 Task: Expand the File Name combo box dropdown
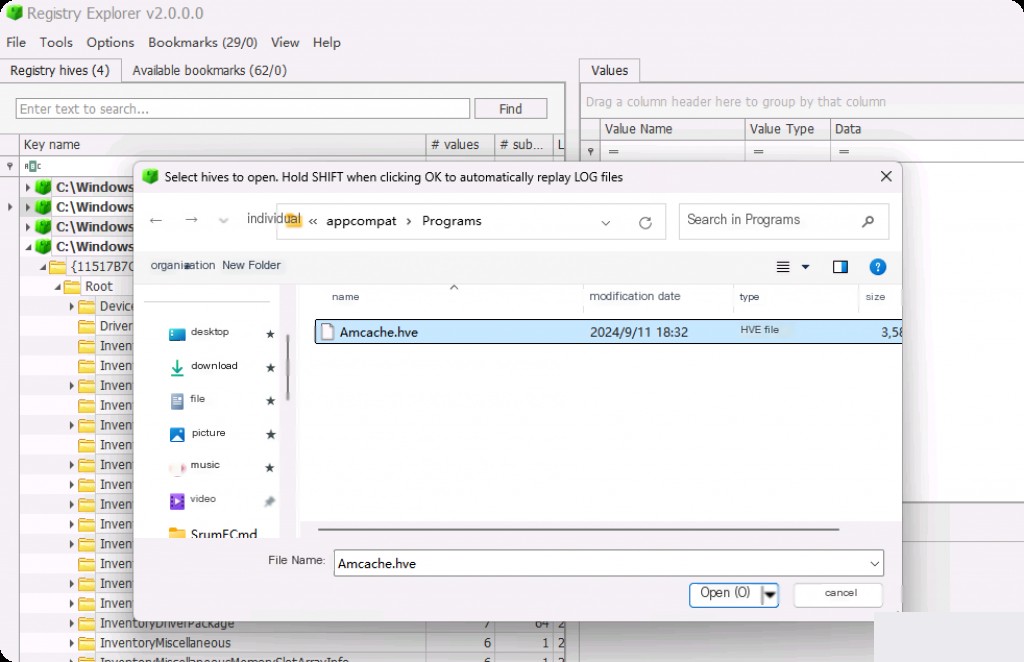click(x=874, y=563)
